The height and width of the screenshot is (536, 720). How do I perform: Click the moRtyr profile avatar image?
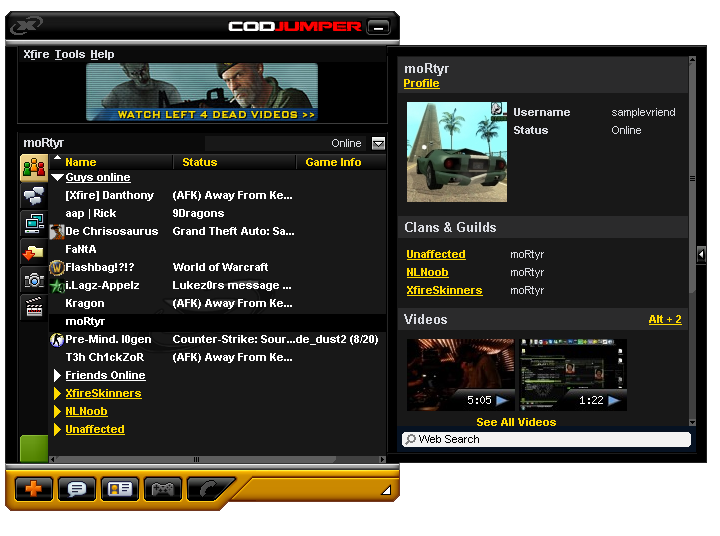point(457,152)
